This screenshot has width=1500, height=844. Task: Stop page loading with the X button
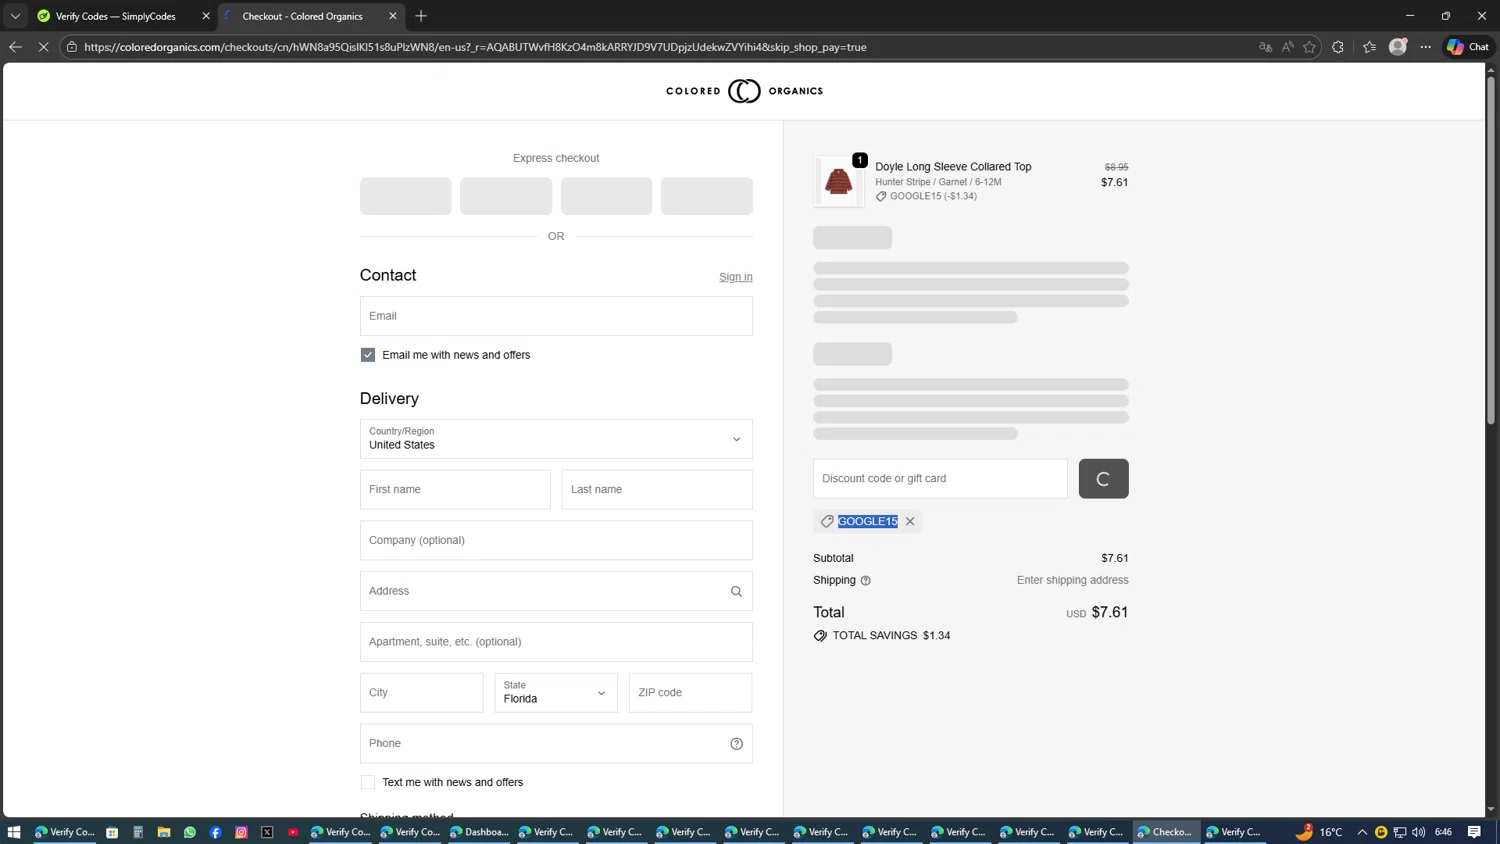tap(43, 47)
